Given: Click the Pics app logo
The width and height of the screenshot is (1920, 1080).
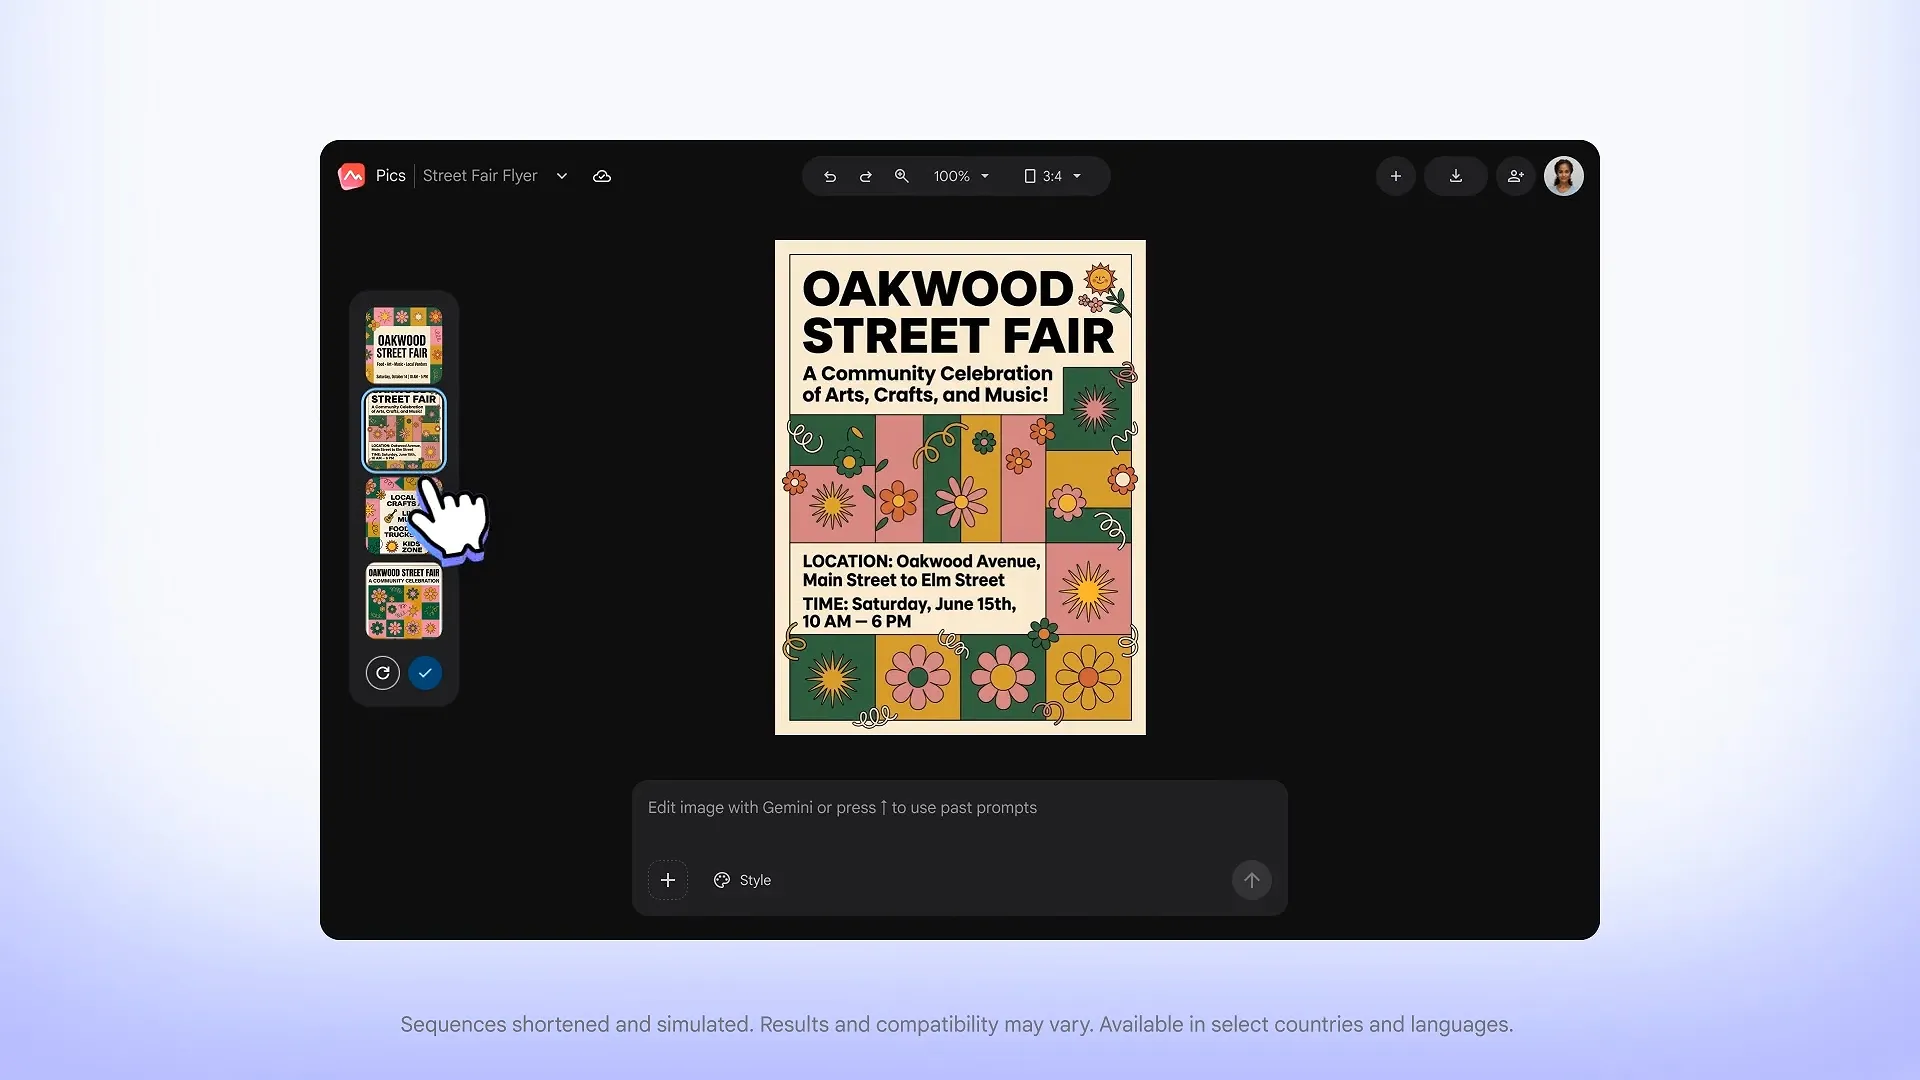Looking at the screenshot, I should [352, 176].
